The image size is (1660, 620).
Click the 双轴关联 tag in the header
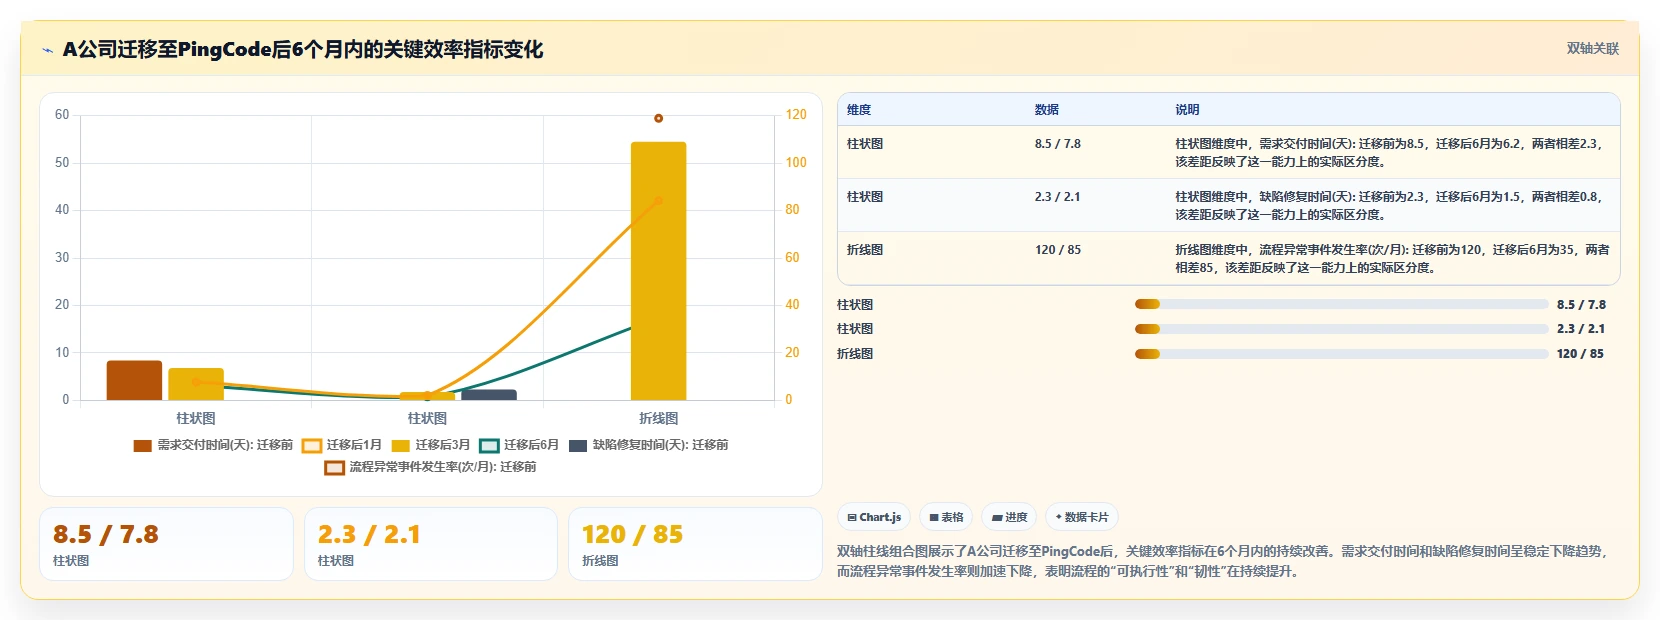[x=1592, y=49]
